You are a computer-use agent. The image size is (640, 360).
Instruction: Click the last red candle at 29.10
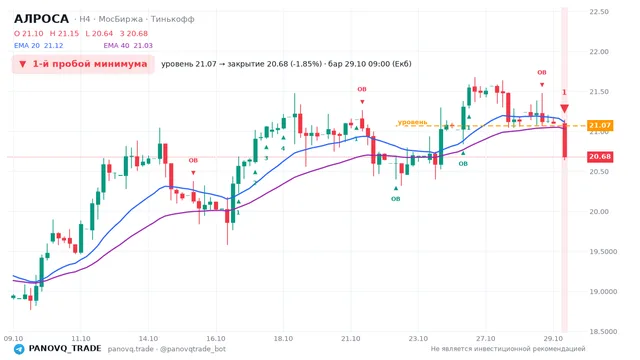(565, 141)
